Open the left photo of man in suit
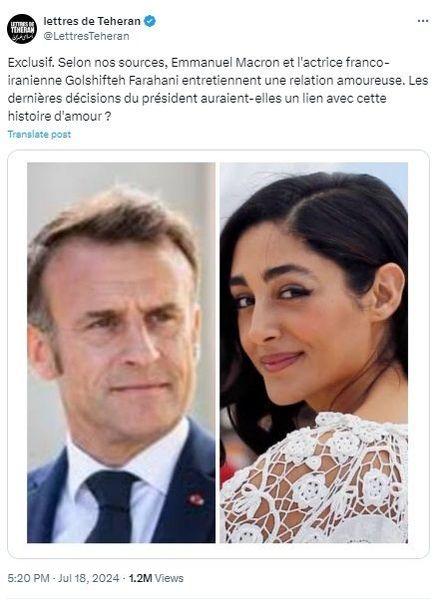 121,352
